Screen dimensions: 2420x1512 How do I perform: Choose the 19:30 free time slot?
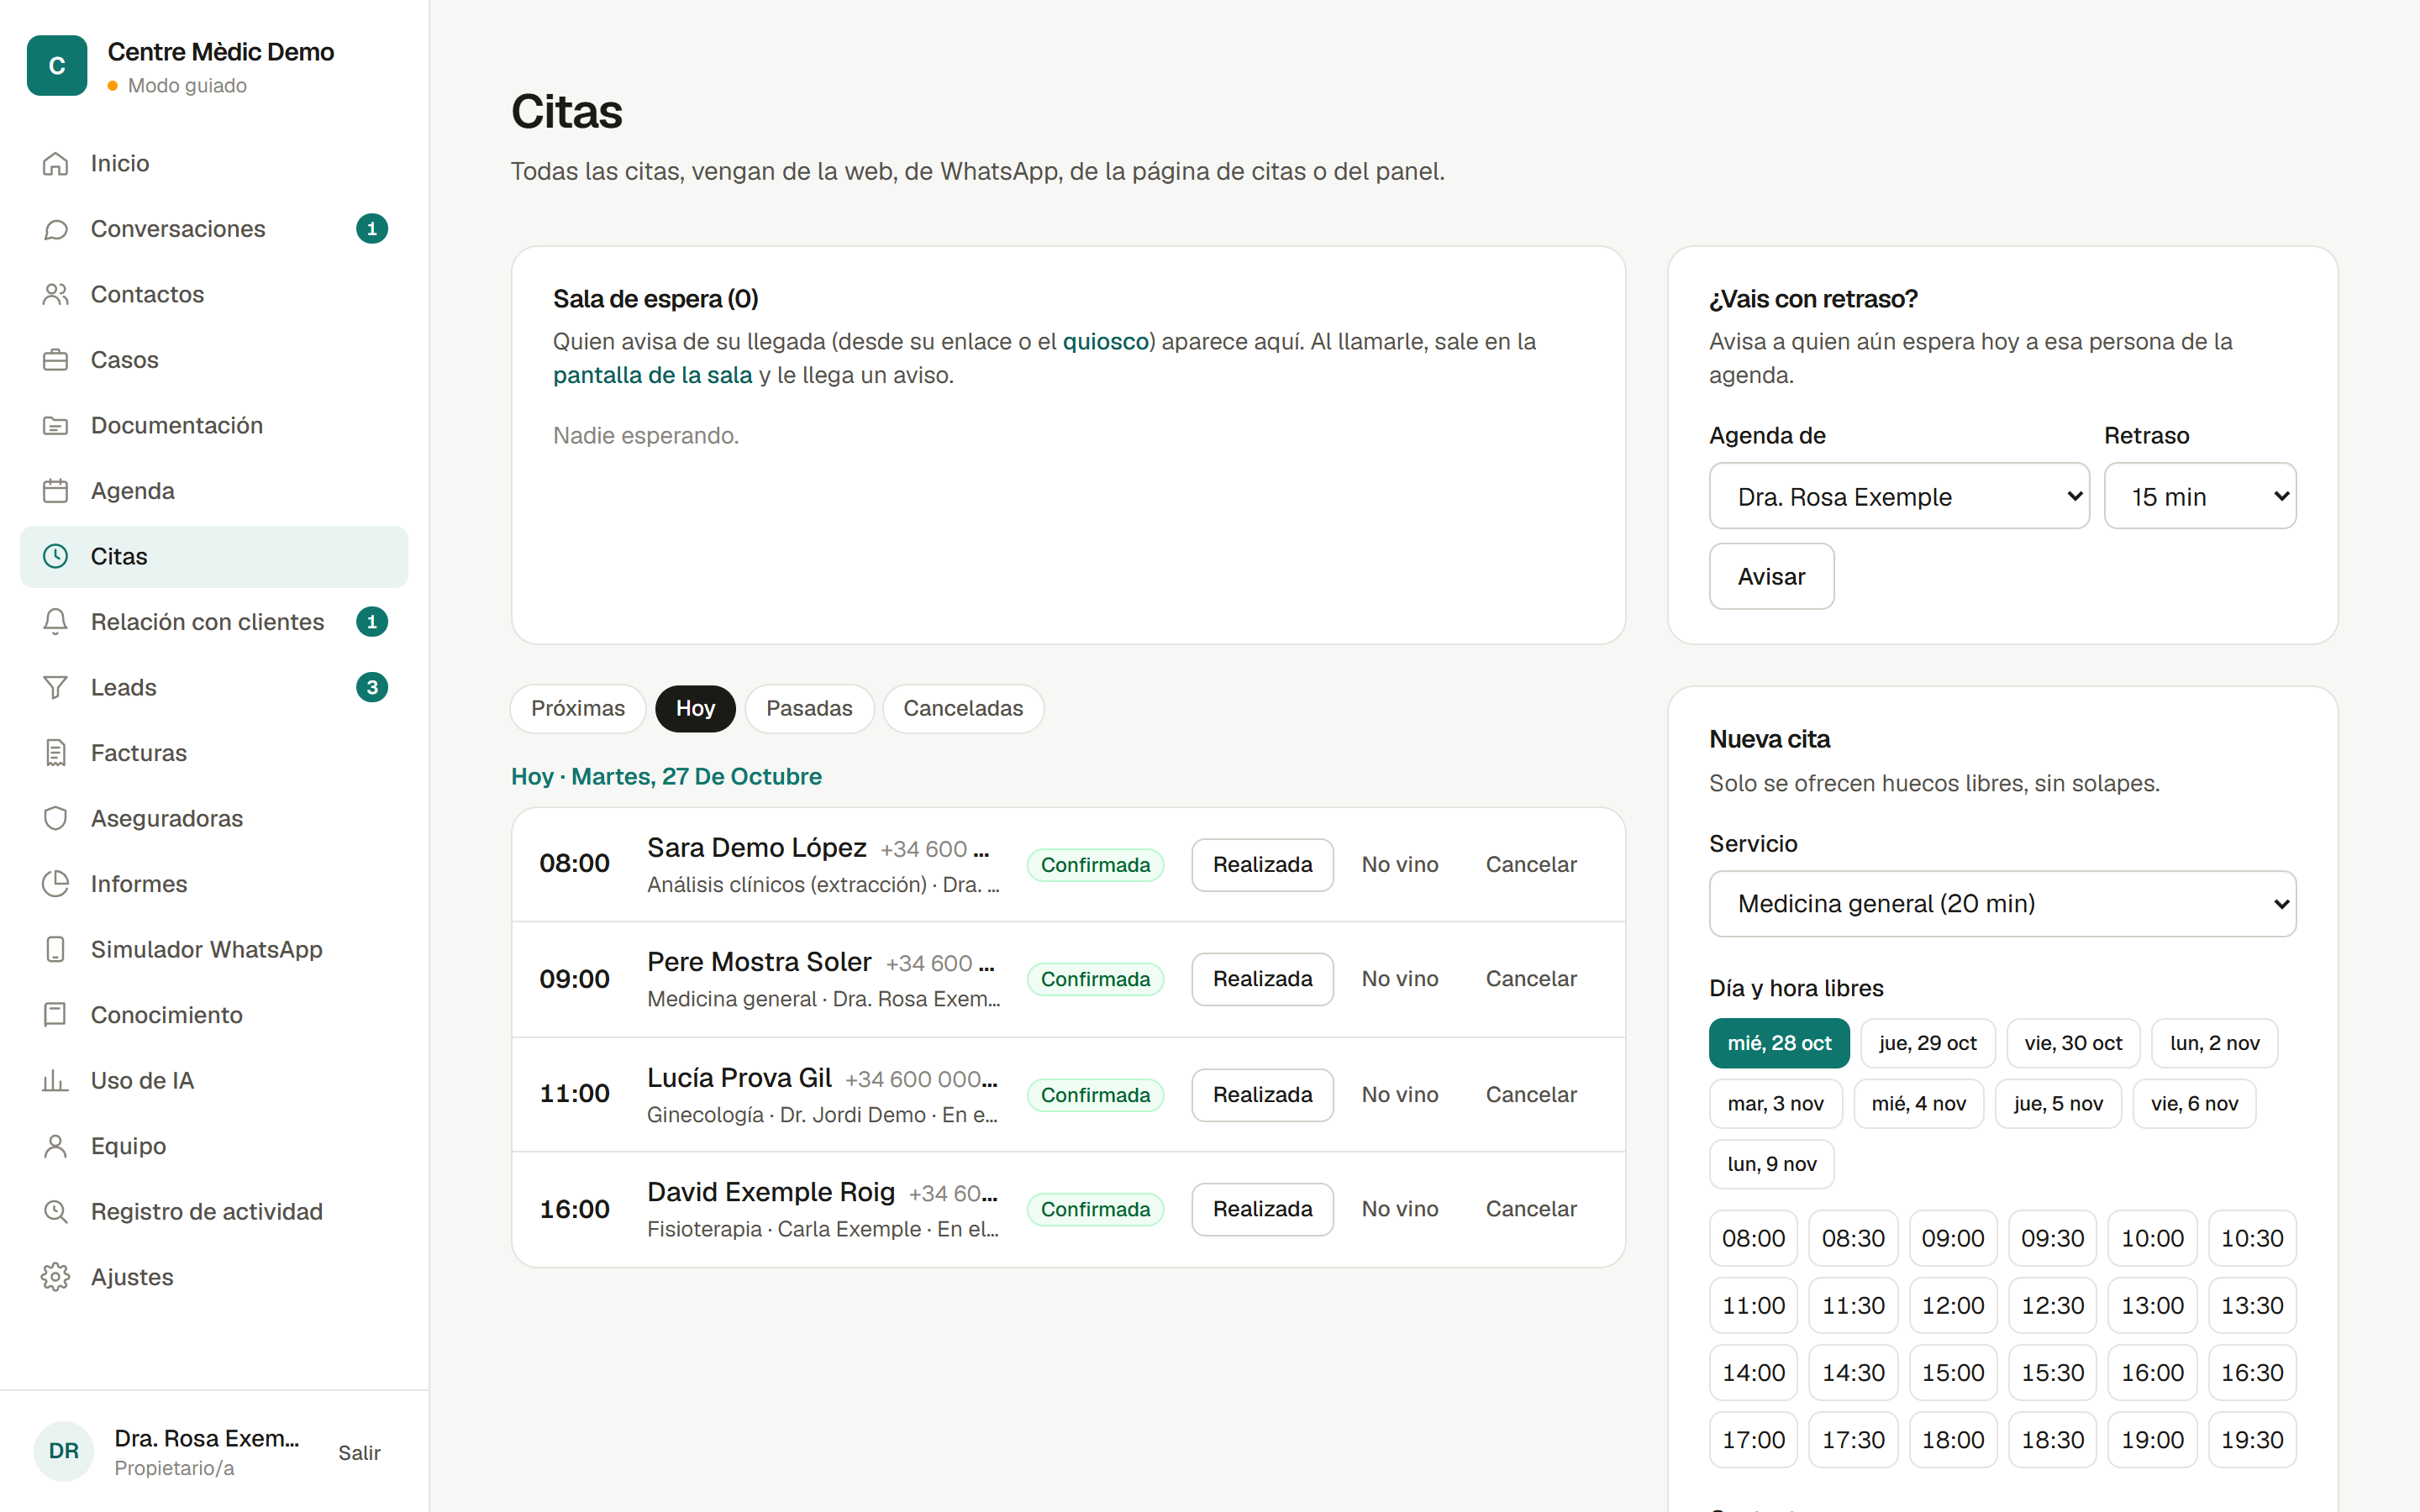tap(2252, 1439)
